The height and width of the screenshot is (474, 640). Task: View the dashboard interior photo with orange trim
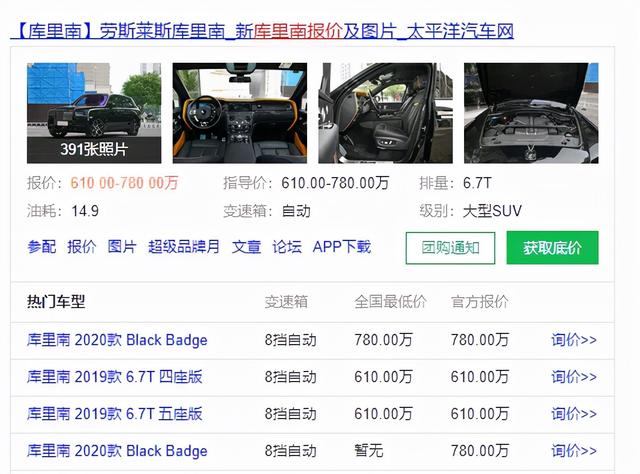click(x=240, y=113)
